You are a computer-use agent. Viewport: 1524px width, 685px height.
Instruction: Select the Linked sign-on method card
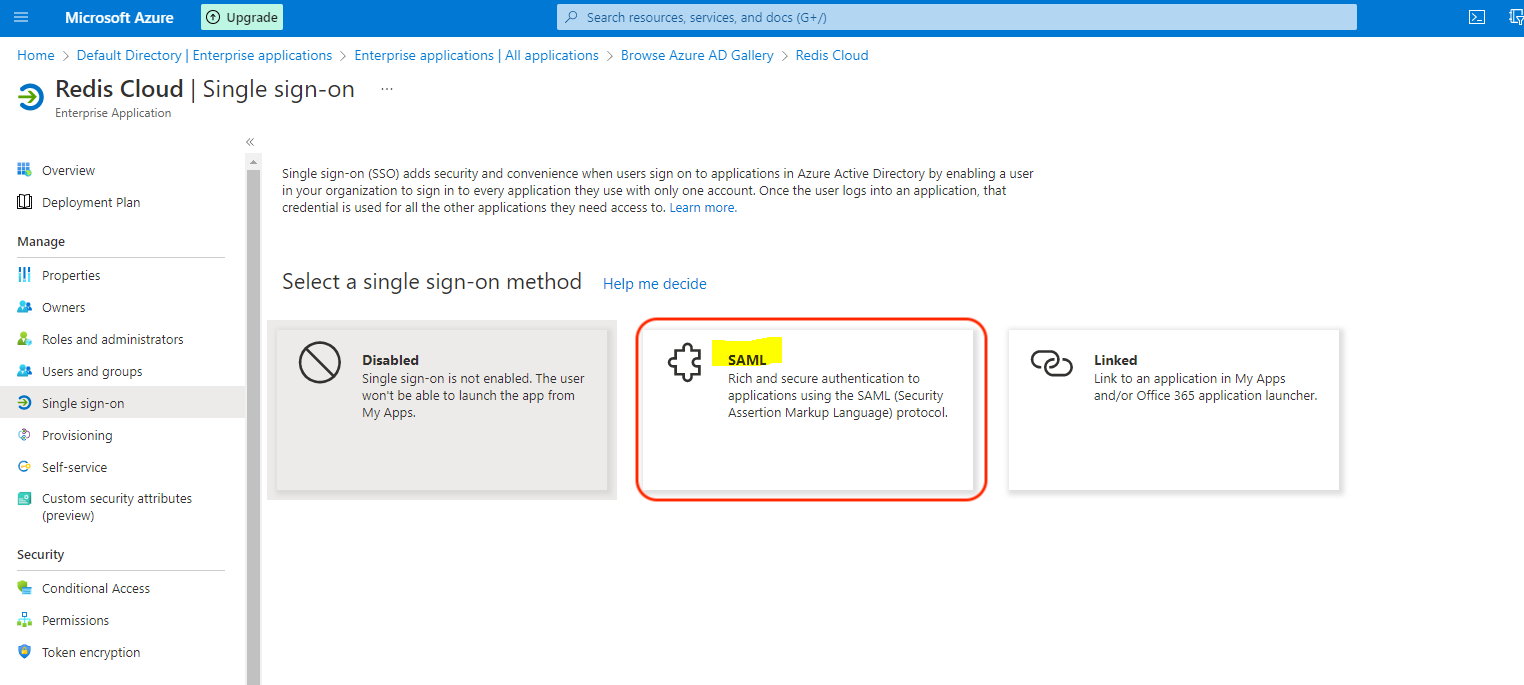[1173, 410]
